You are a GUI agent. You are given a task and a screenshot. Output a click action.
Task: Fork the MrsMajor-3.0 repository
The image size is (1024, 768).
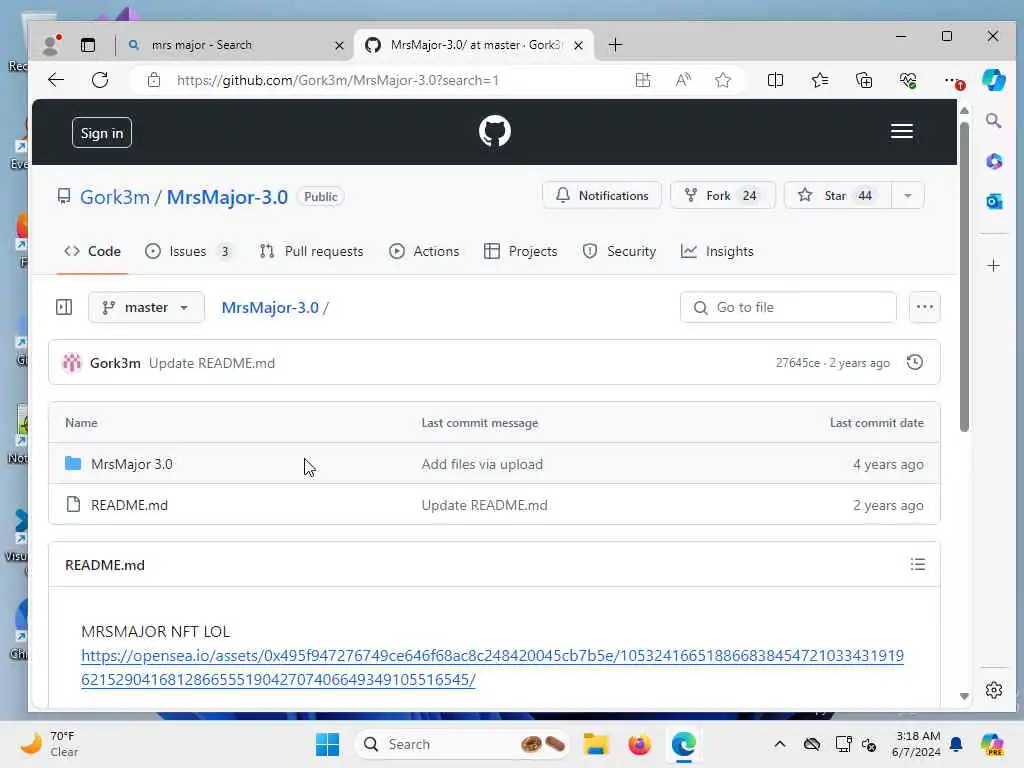[x=722, y=195]
